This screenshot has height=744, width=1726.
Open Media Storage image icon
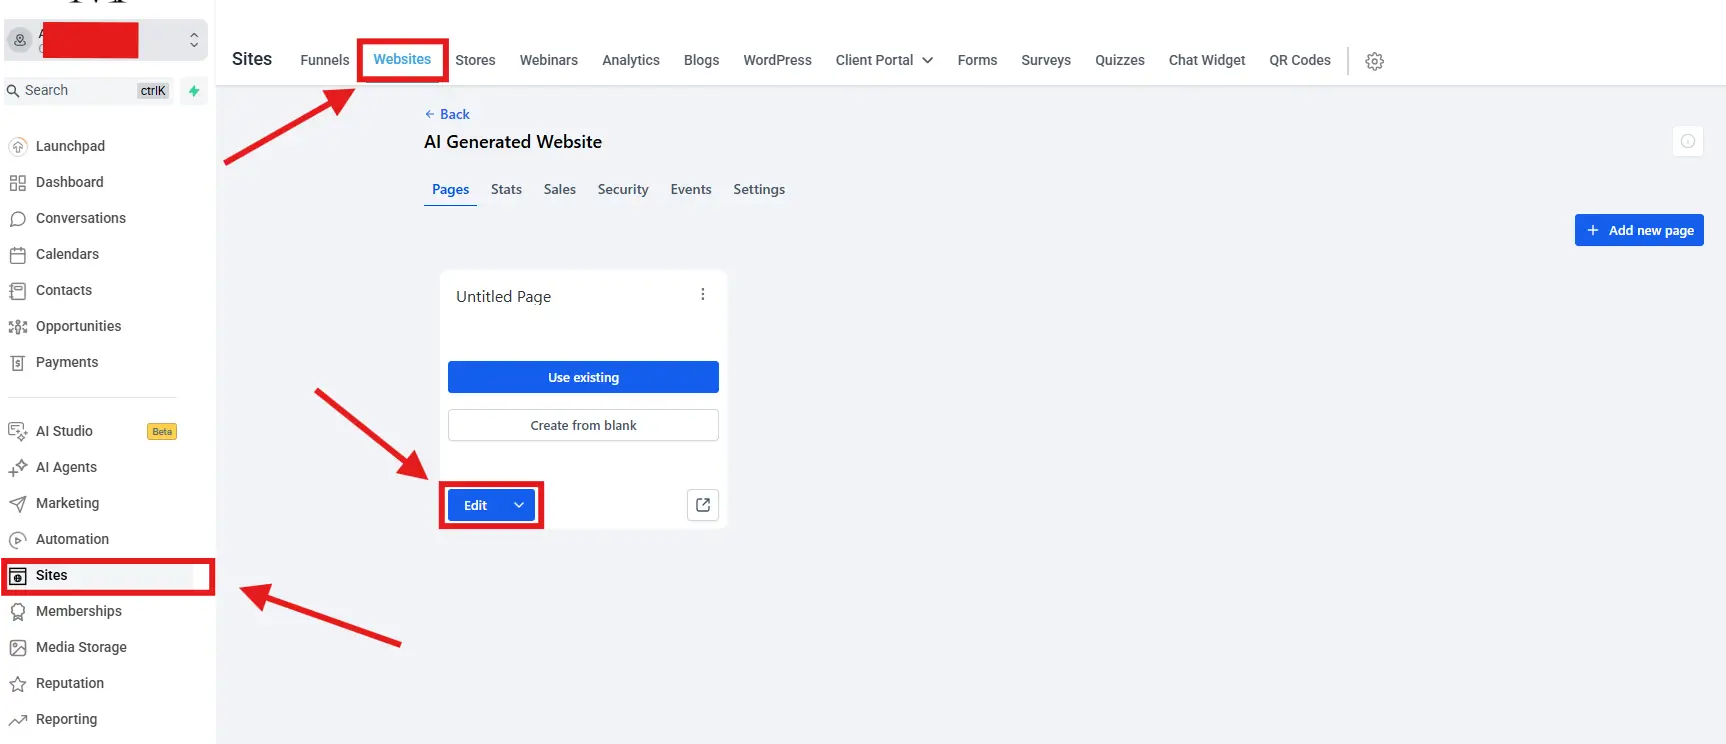pos(18,648)
